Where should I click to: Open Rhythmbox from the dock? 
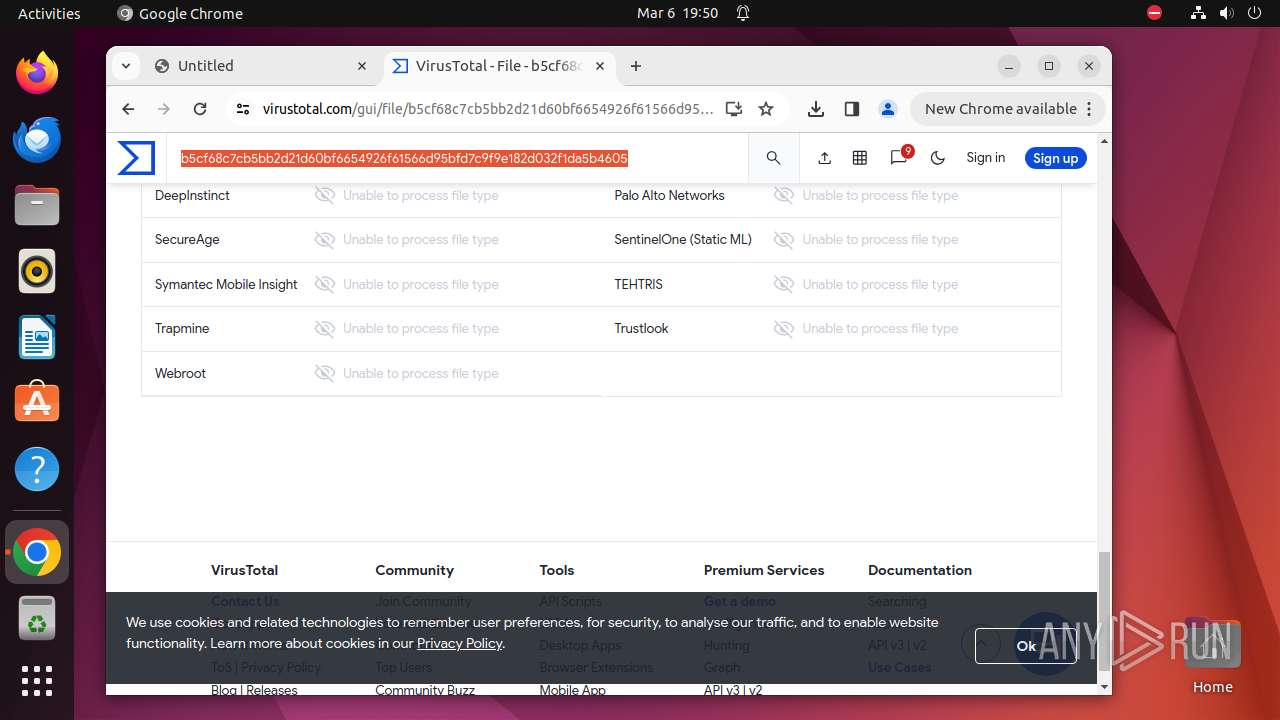click(37, 271)
